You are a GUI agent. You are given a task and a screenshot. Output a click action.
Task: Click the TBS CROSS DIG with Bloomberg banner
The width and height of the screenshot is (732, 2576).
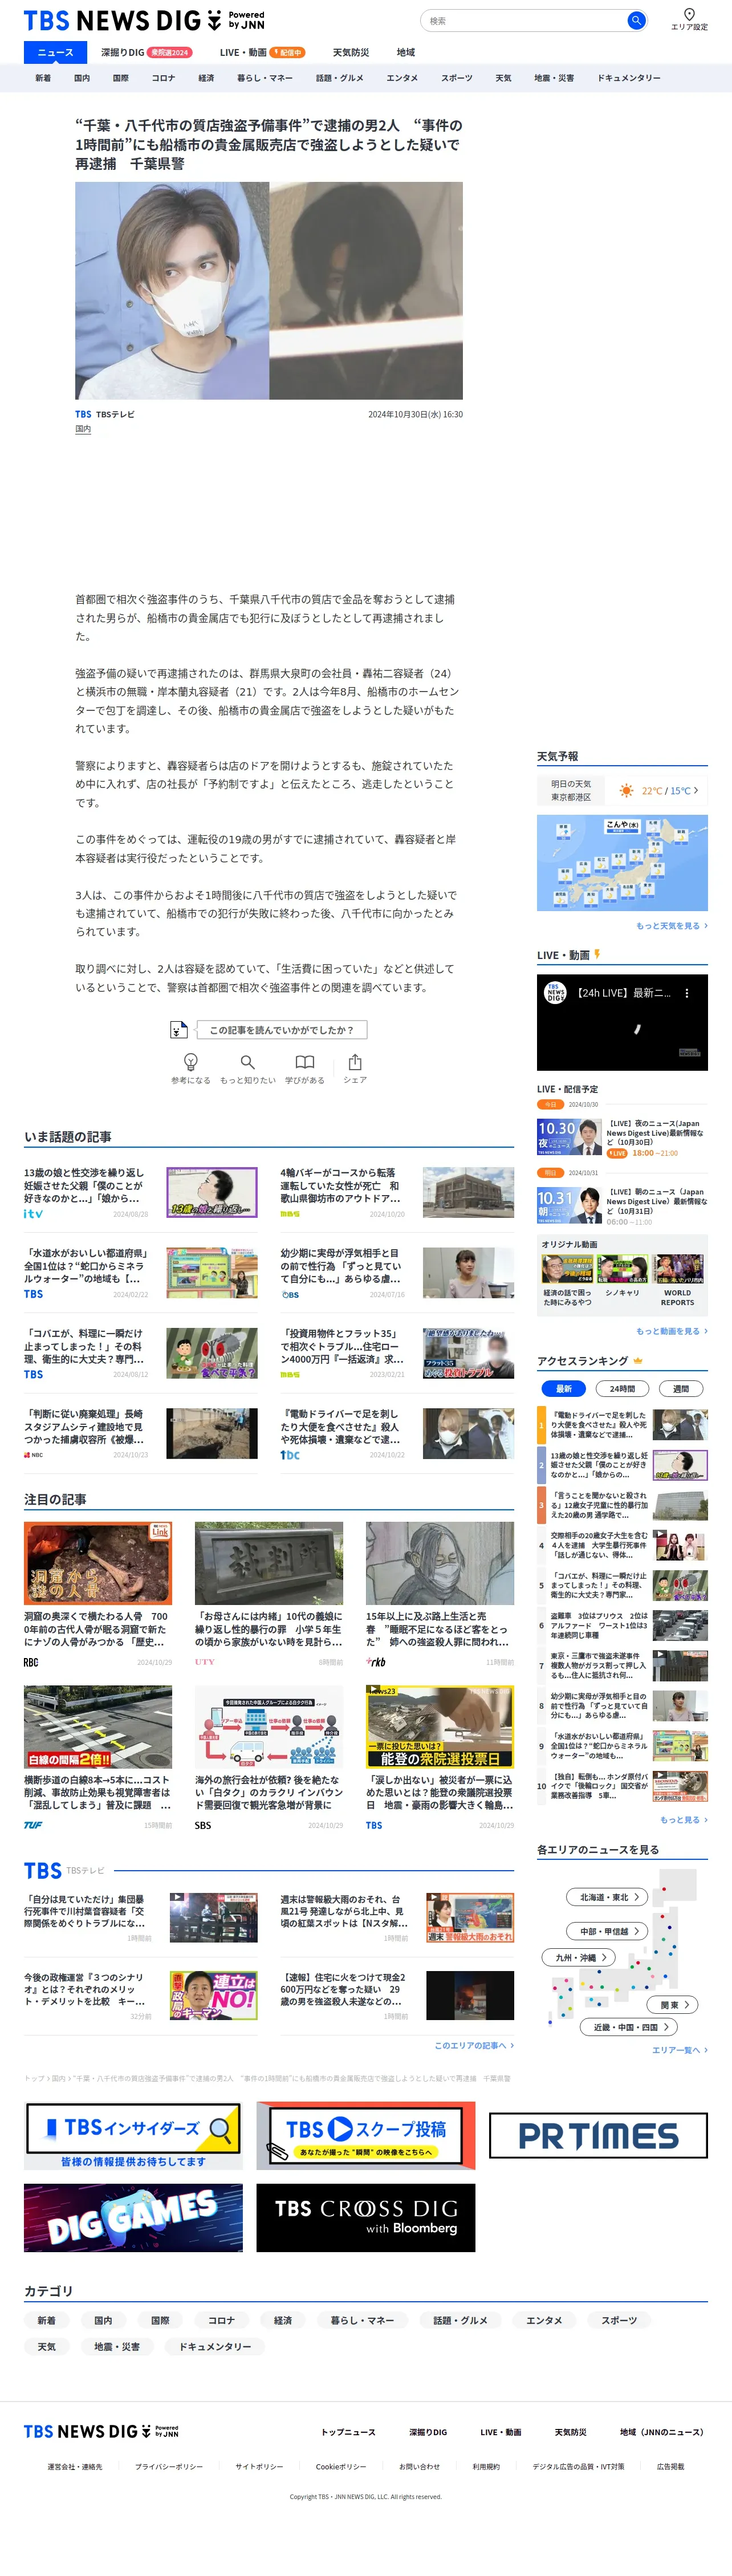tap(365, 2218)
